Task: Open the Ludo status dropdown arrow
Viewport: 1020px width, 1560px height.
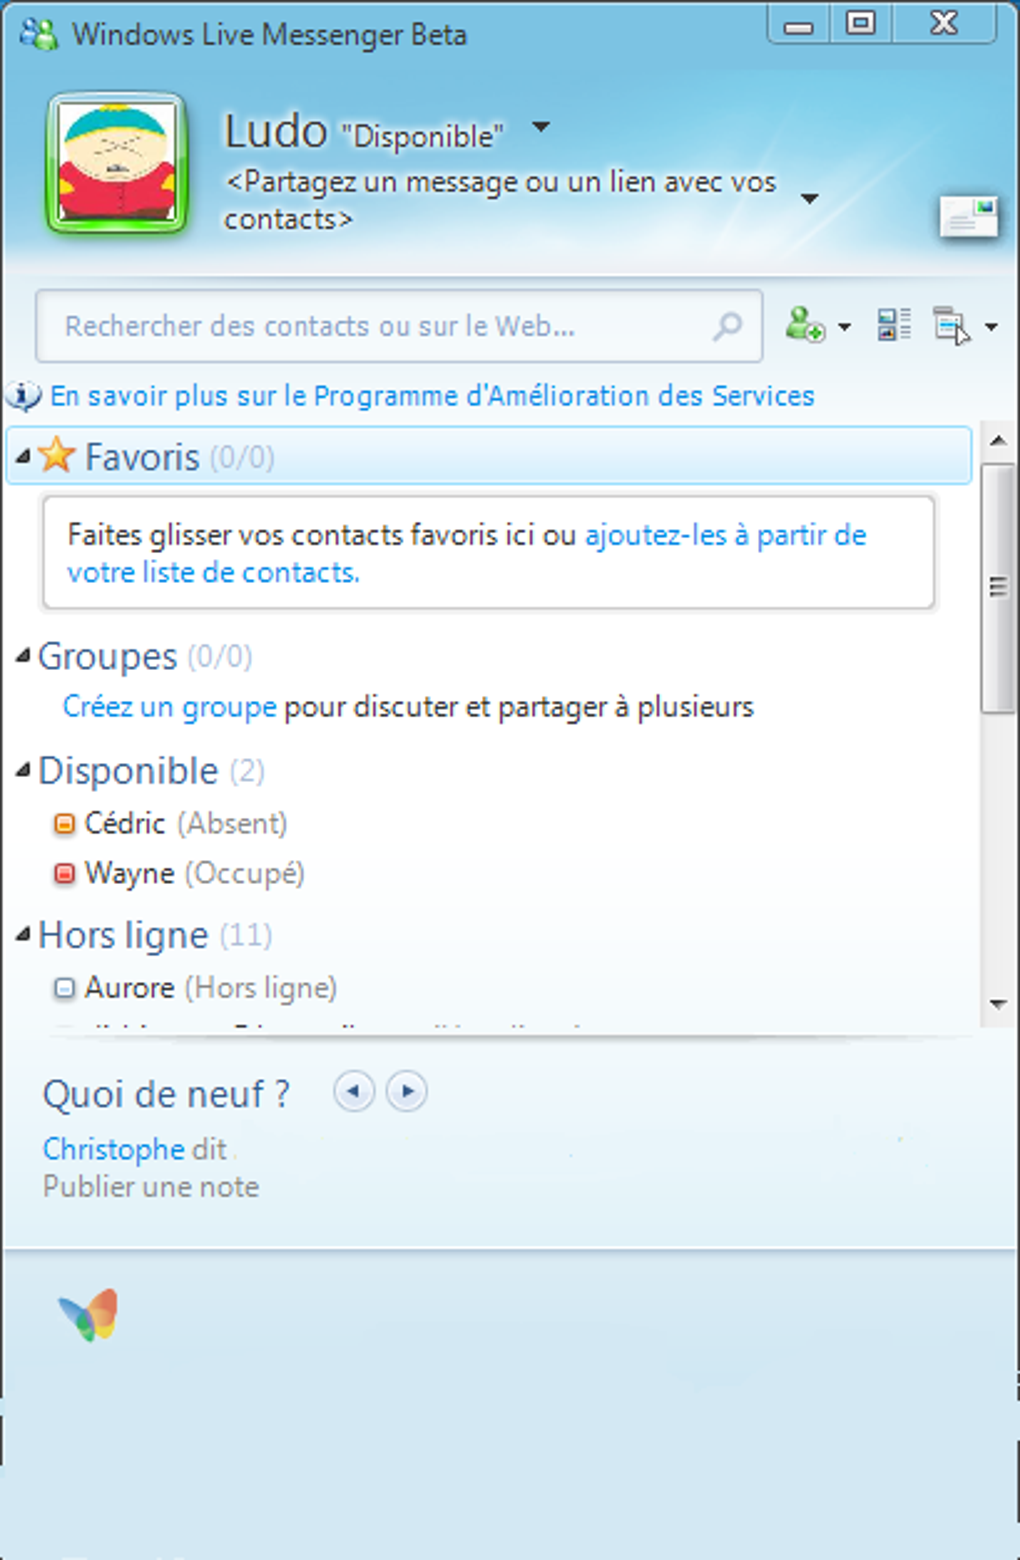Action: (541, 128)
